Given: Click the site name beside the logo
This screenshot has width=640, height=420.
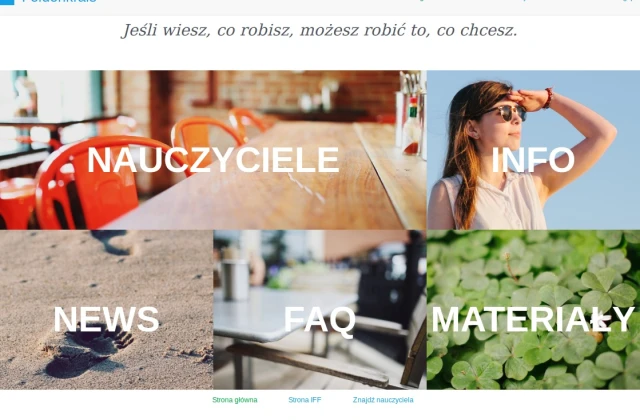Looking at the screenshot, I should pos(60,1).
